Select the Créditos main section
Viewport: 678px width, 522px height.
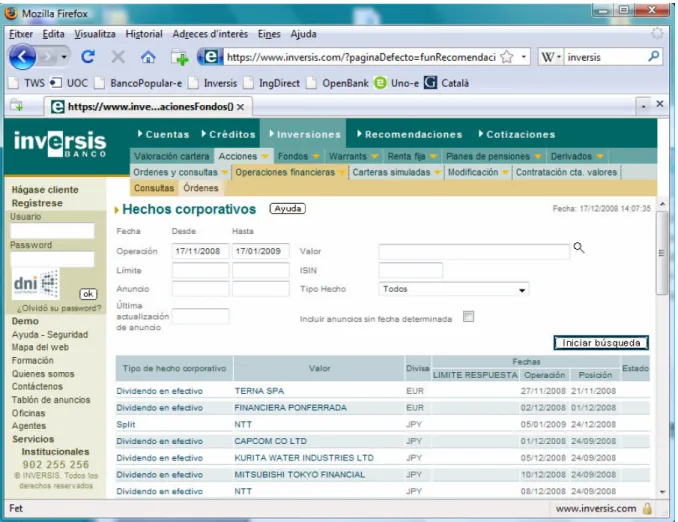tap(228, 135)
